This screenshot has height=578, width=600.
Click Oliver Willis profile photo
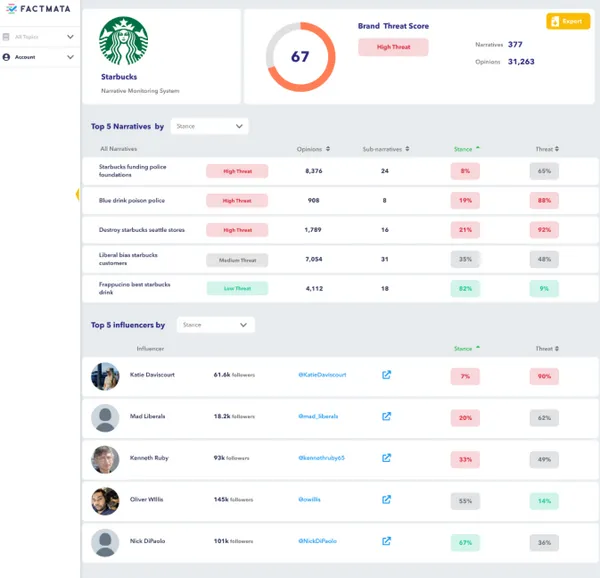105,501
